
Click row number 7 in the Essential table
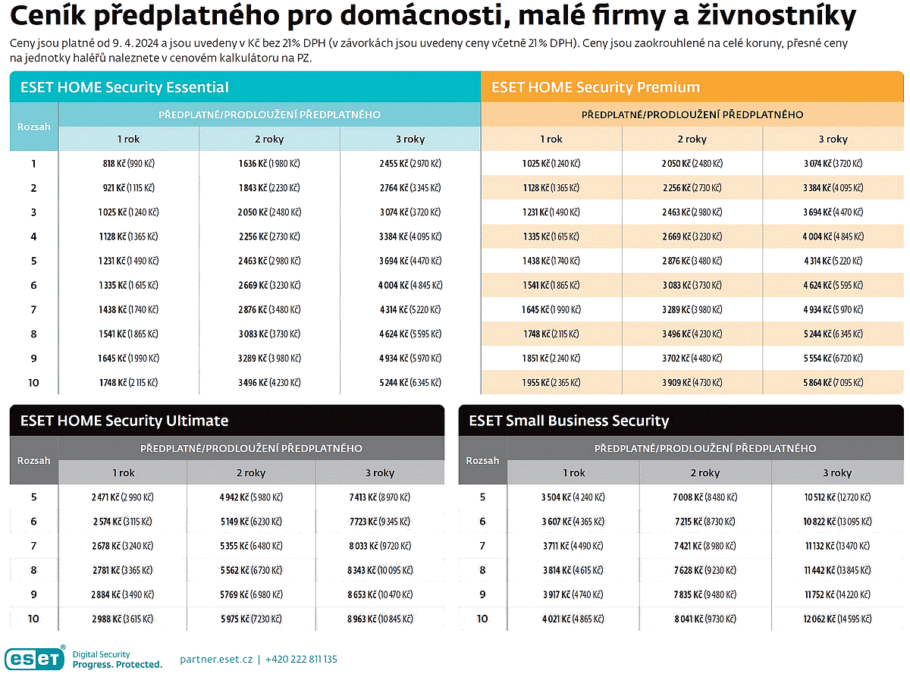coord(34,310)
